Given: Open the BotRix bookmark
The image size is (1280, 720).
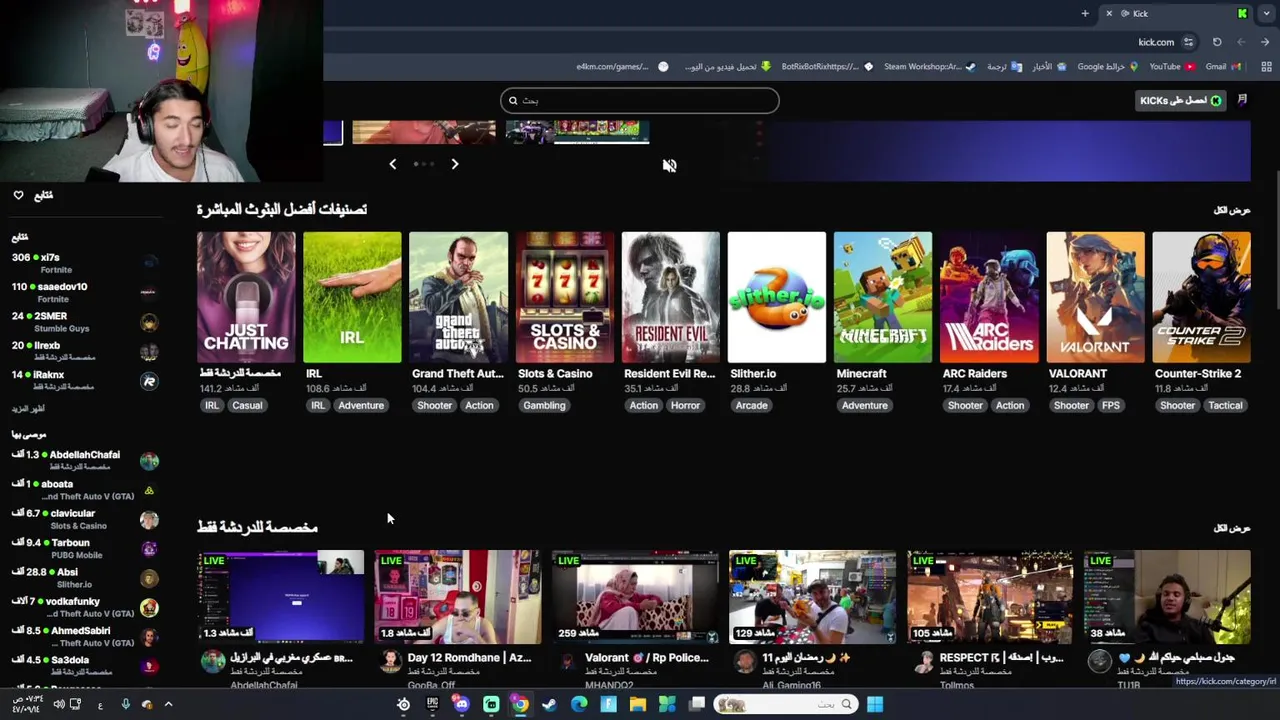Looking at the screenshot, I should 826,67.
